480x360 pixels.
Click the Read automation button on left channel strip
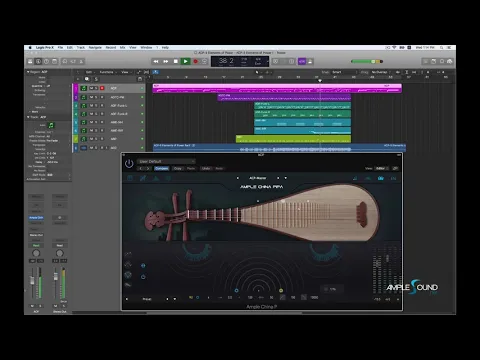point(36,245)
